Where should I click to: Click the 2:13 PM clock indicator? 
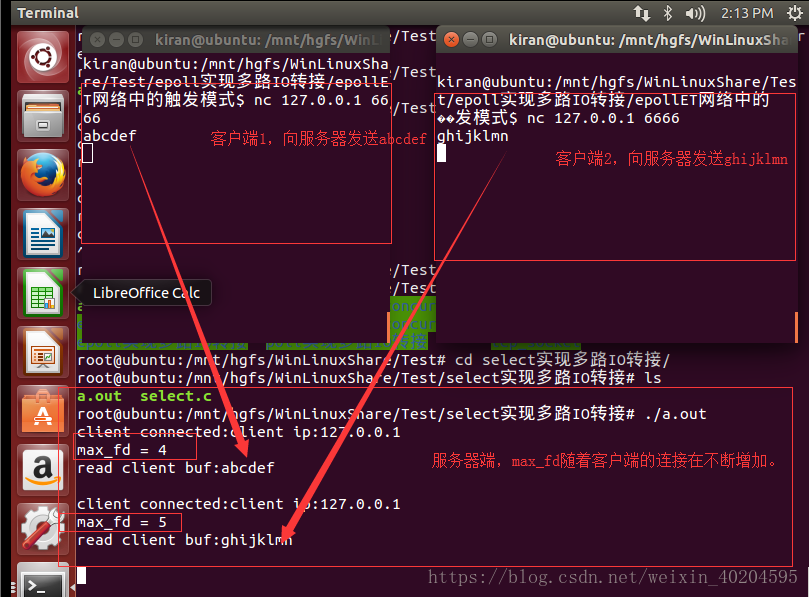[x=747, y=13]
